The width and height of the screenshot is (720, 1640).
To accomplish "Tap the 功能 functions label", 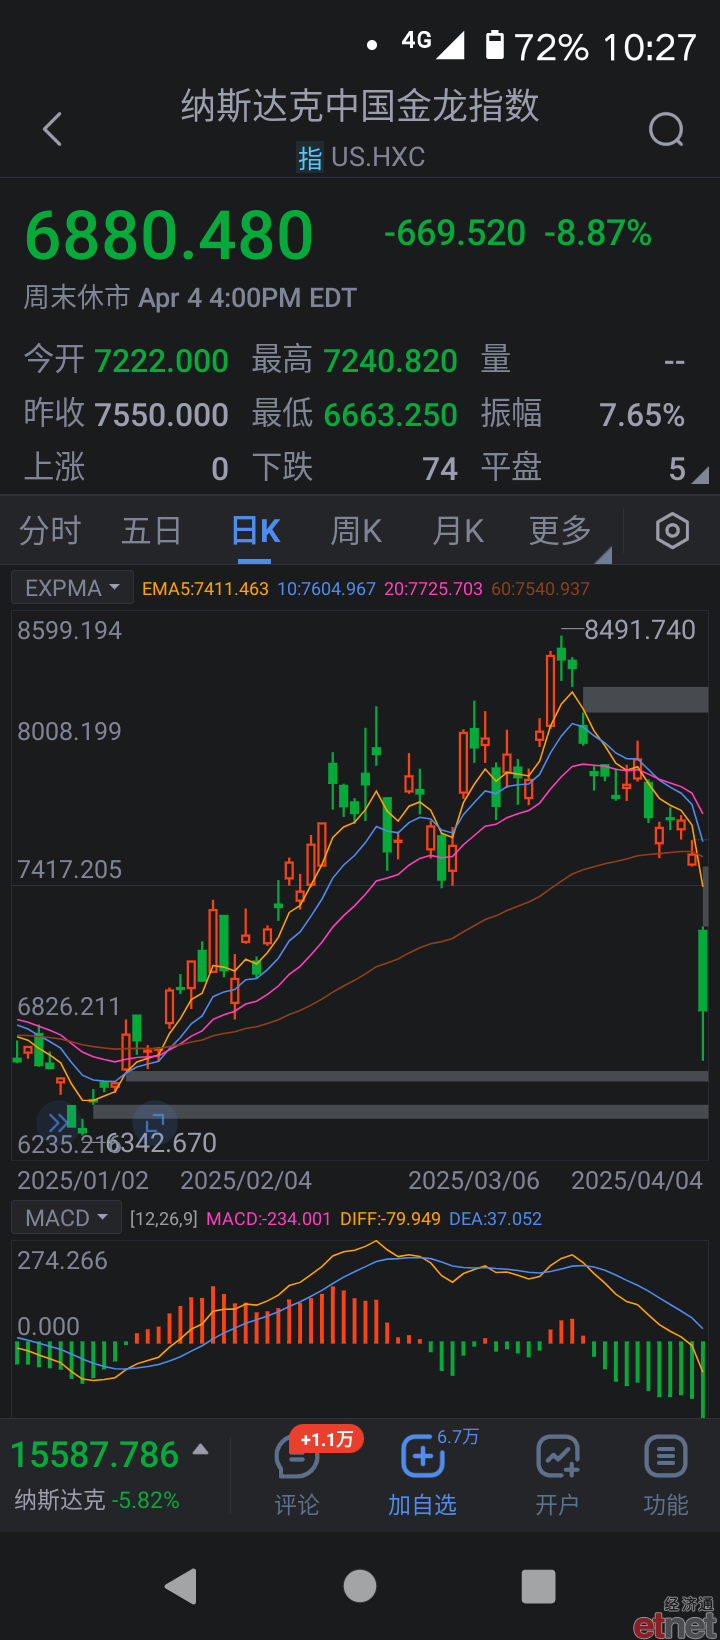I will [665, 1505].
